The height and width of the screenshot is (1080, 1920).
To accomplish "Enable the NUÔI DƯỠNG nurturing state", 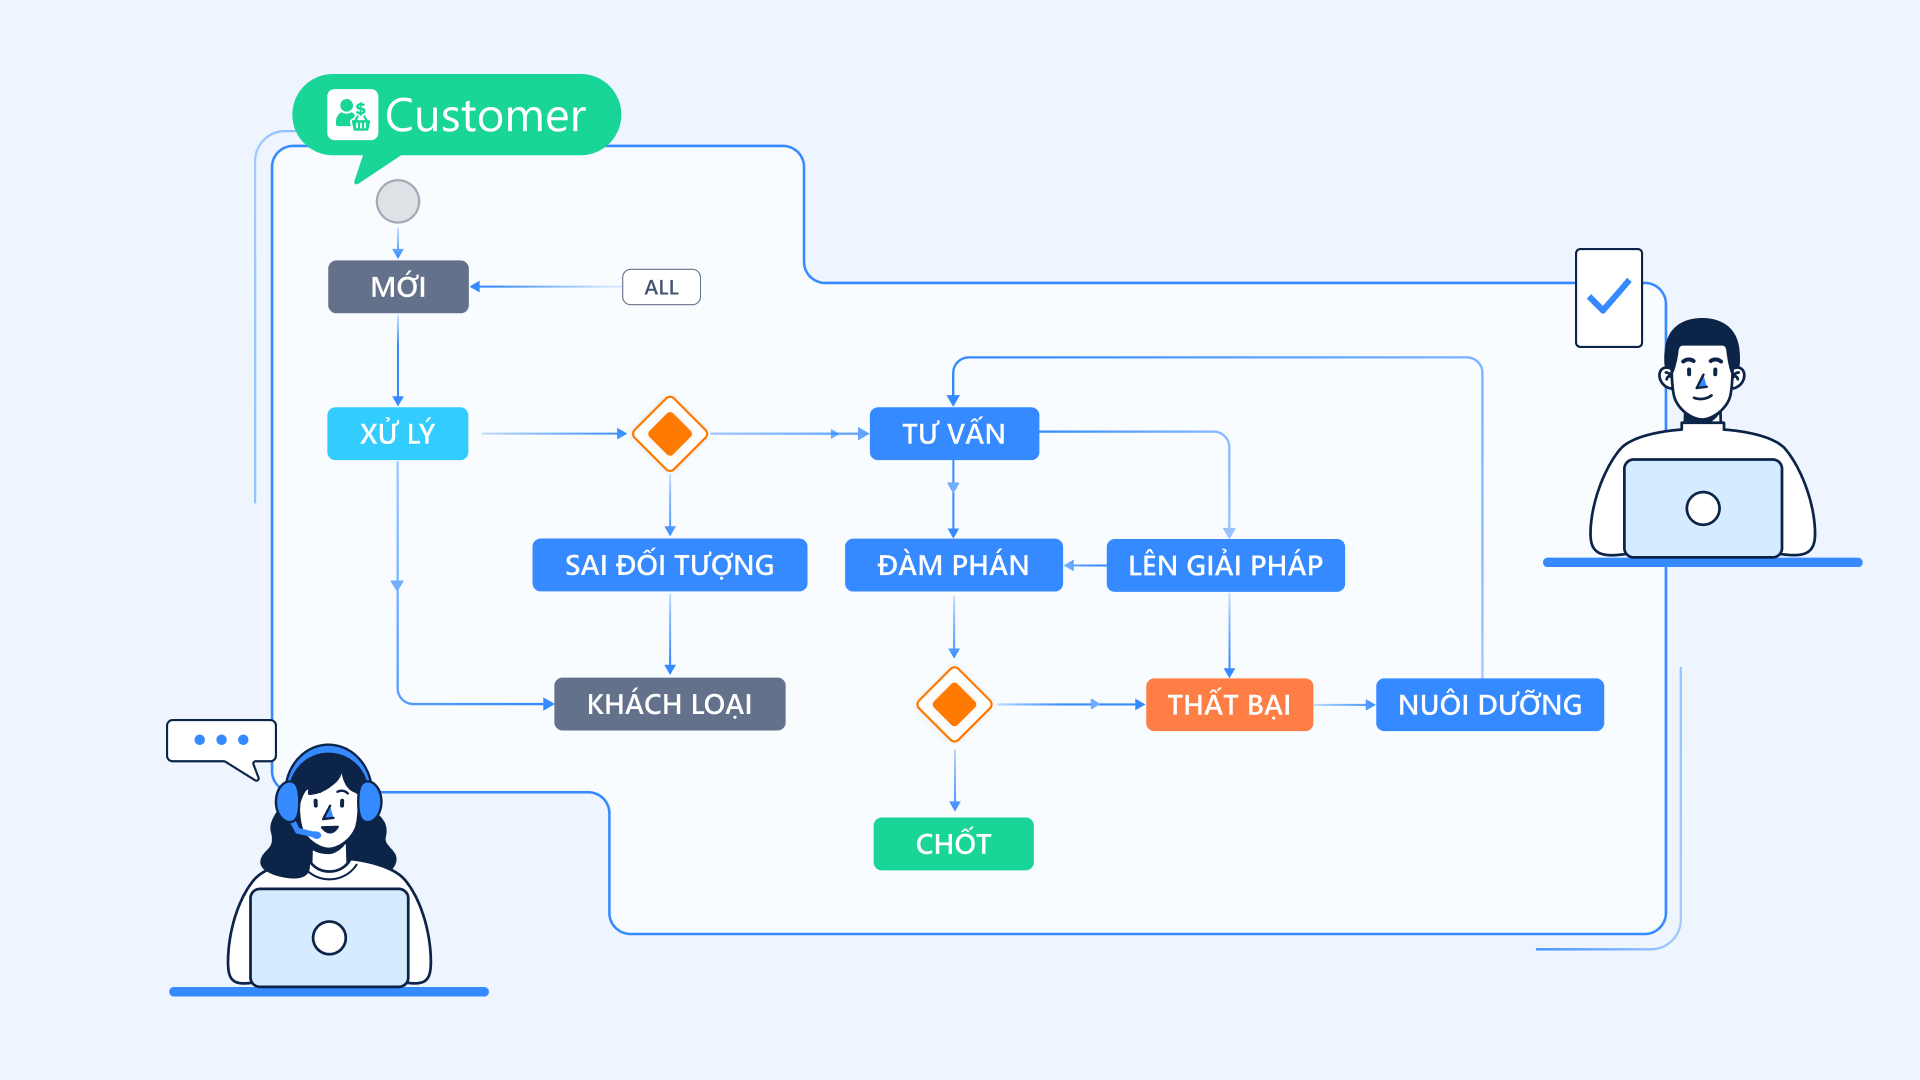I will click(1489, 704).
